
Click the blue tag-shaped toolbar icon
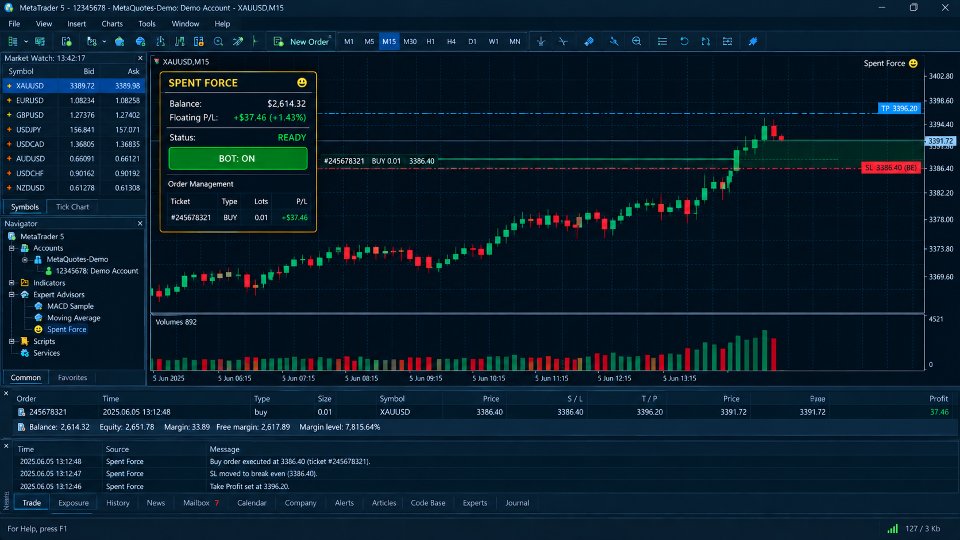[x=589, y=42]
